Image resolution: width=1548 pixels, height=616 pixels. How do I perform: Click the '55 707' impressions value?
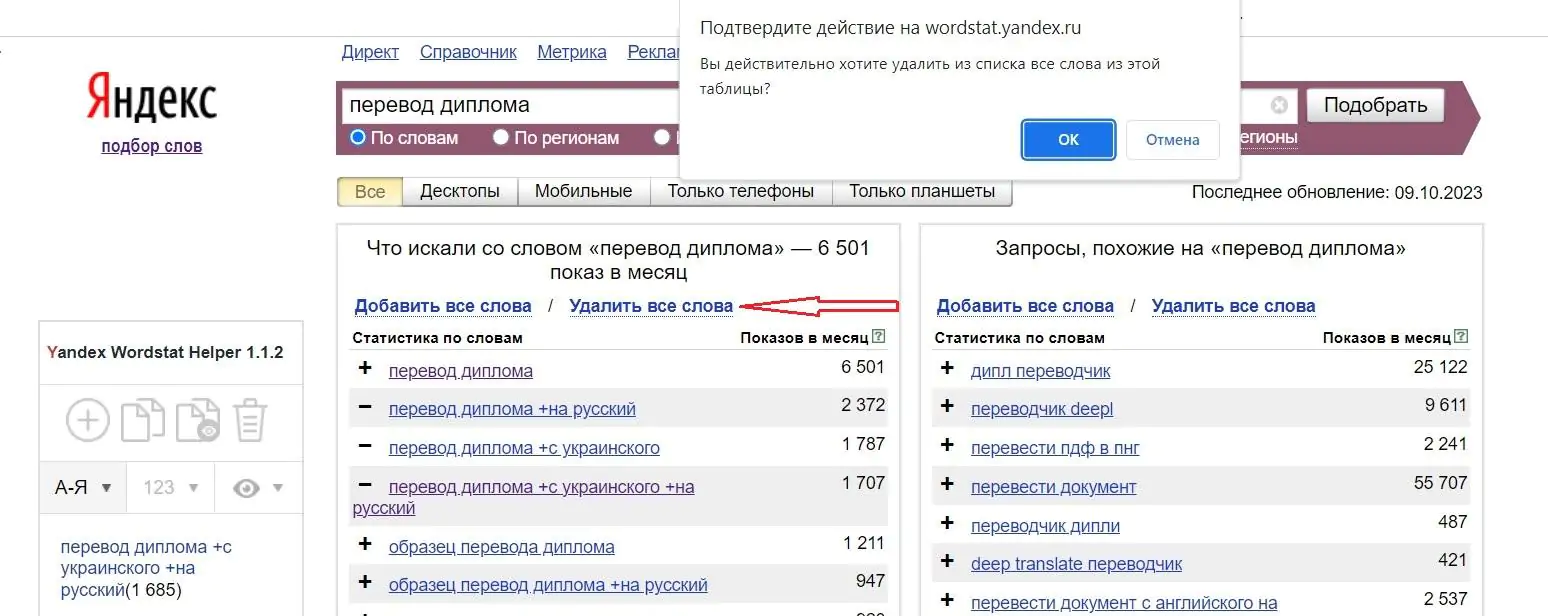click(x=1440, y=483)
